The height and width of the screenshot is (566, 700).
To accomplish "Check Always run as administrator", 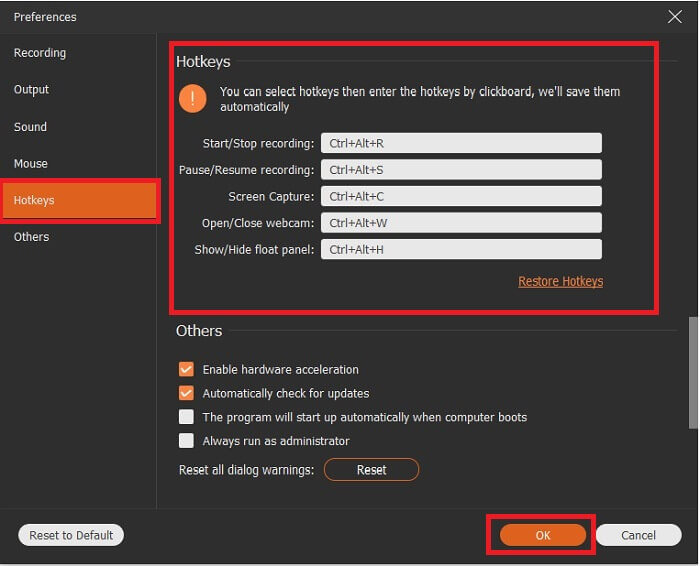I will 186,441.
